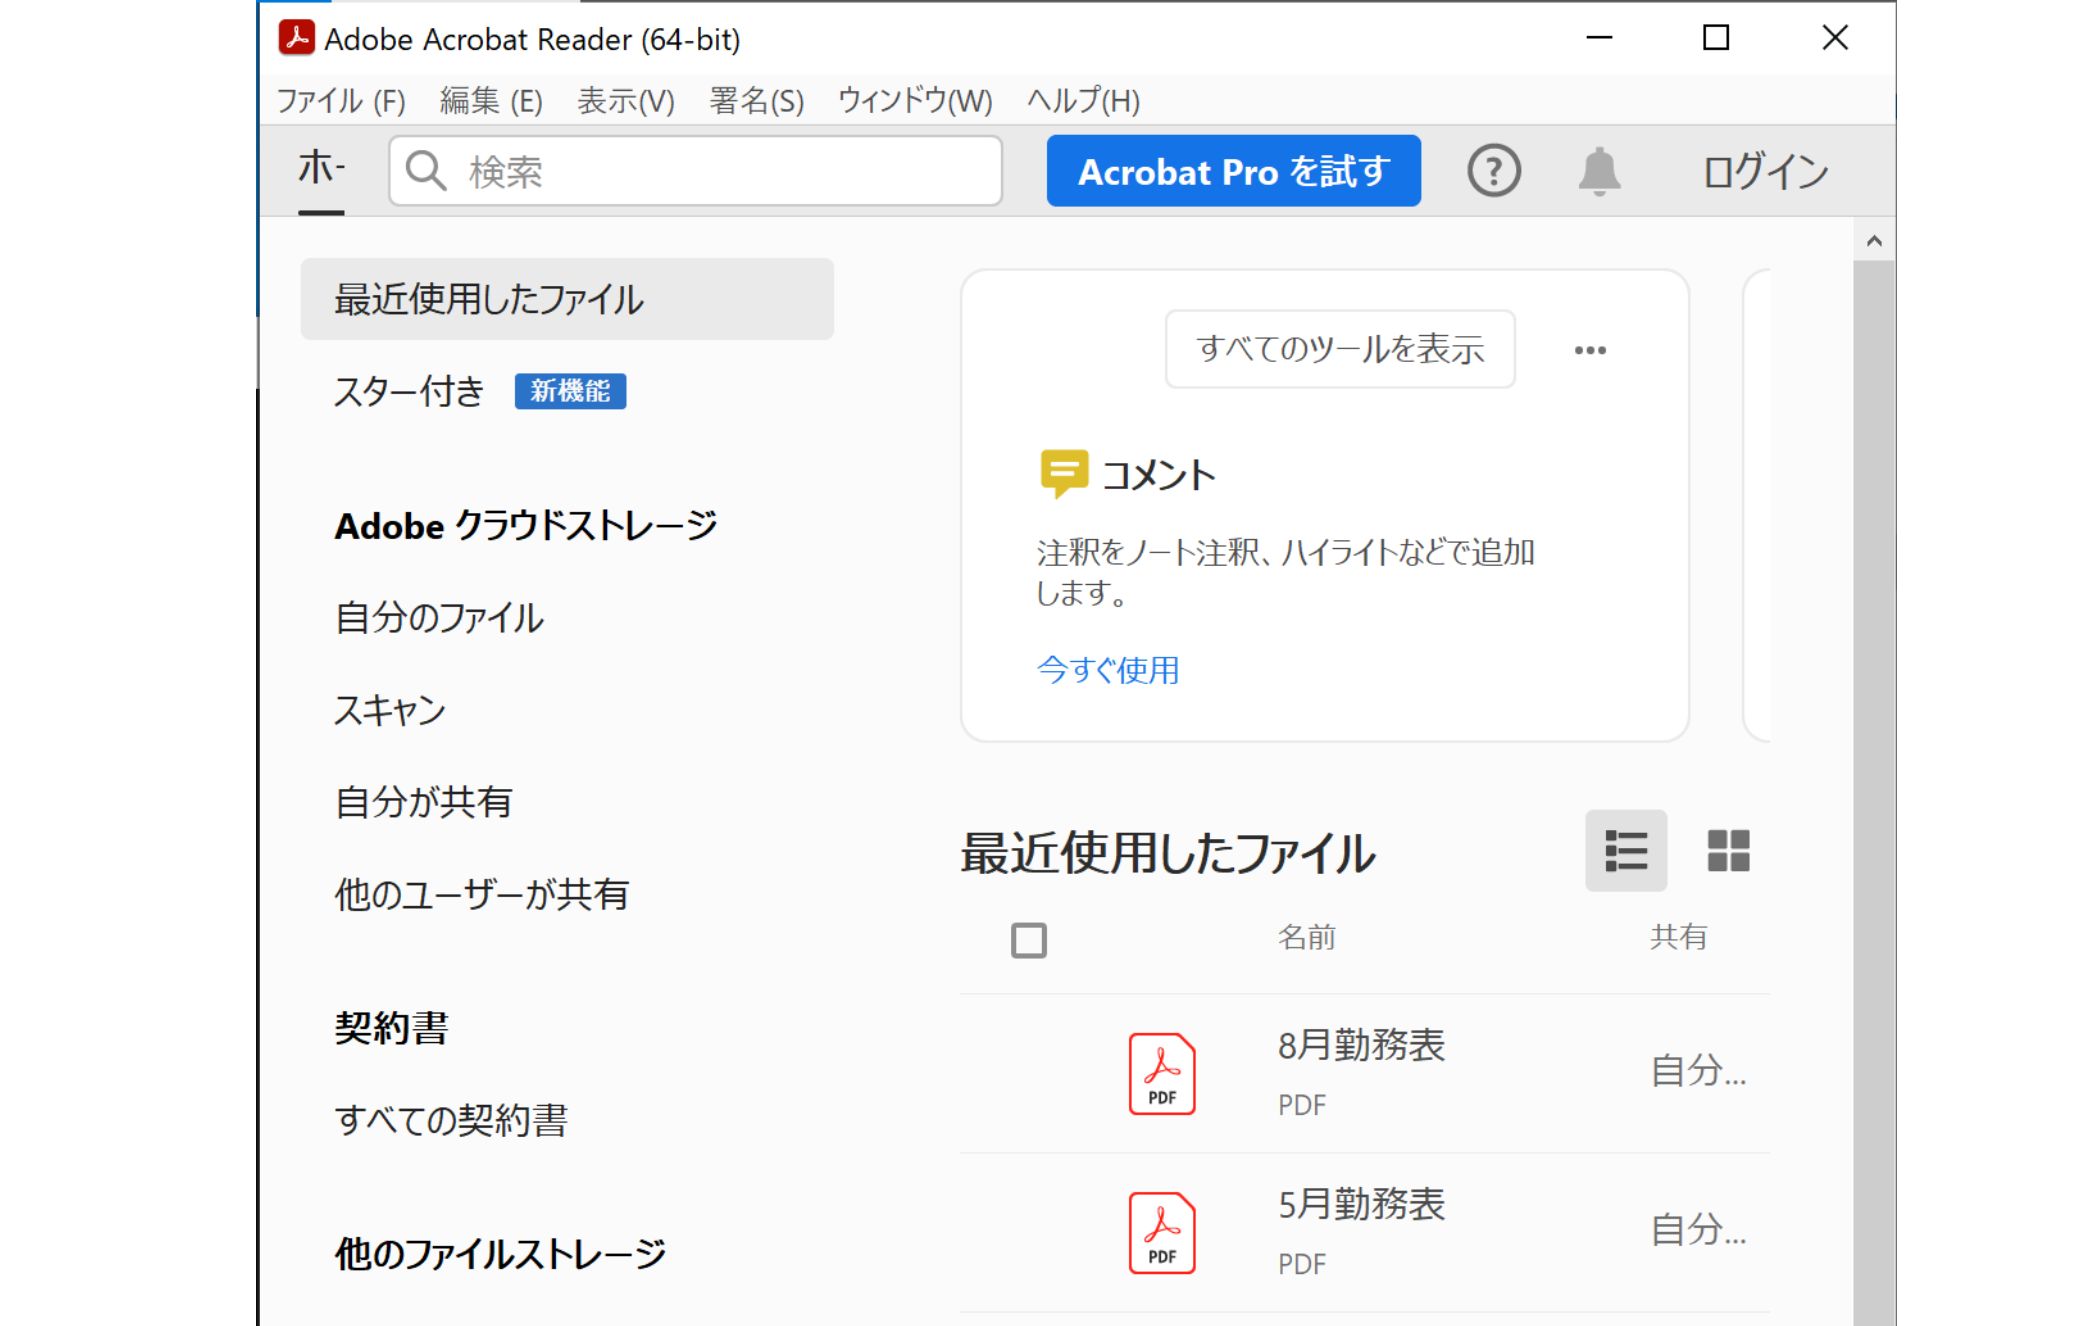The image size is (2100, 1326).
Task: Click the Acrobat Pro を試す button
Action: [1234, 171]
